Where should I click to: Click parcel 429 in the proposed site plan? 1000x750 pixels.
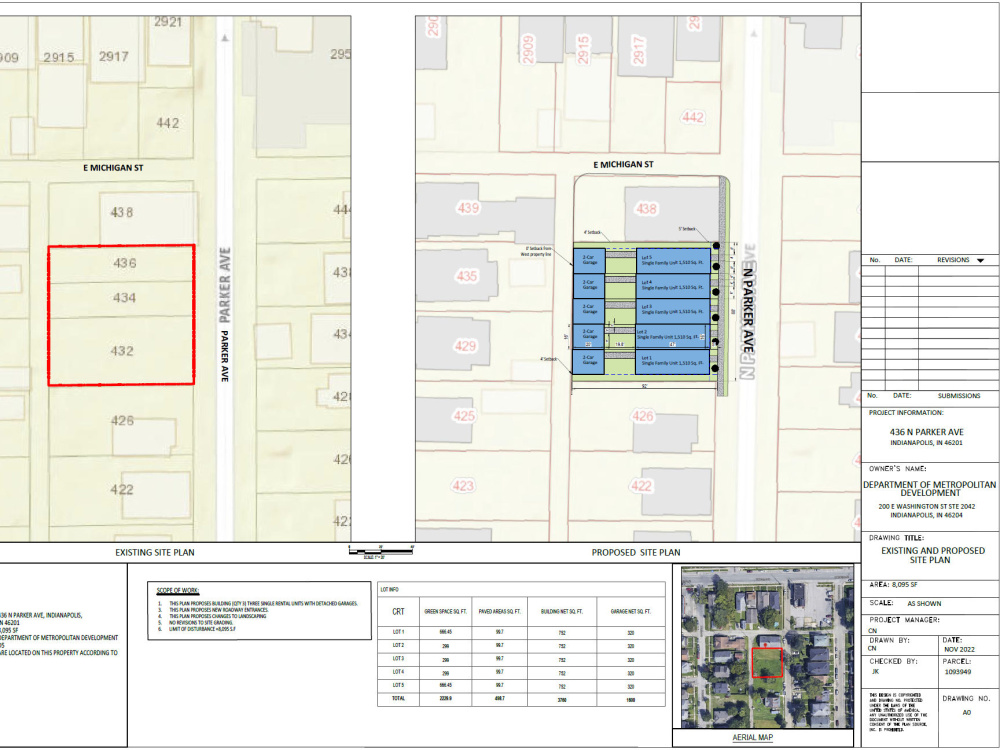click(x=465, y=346)
